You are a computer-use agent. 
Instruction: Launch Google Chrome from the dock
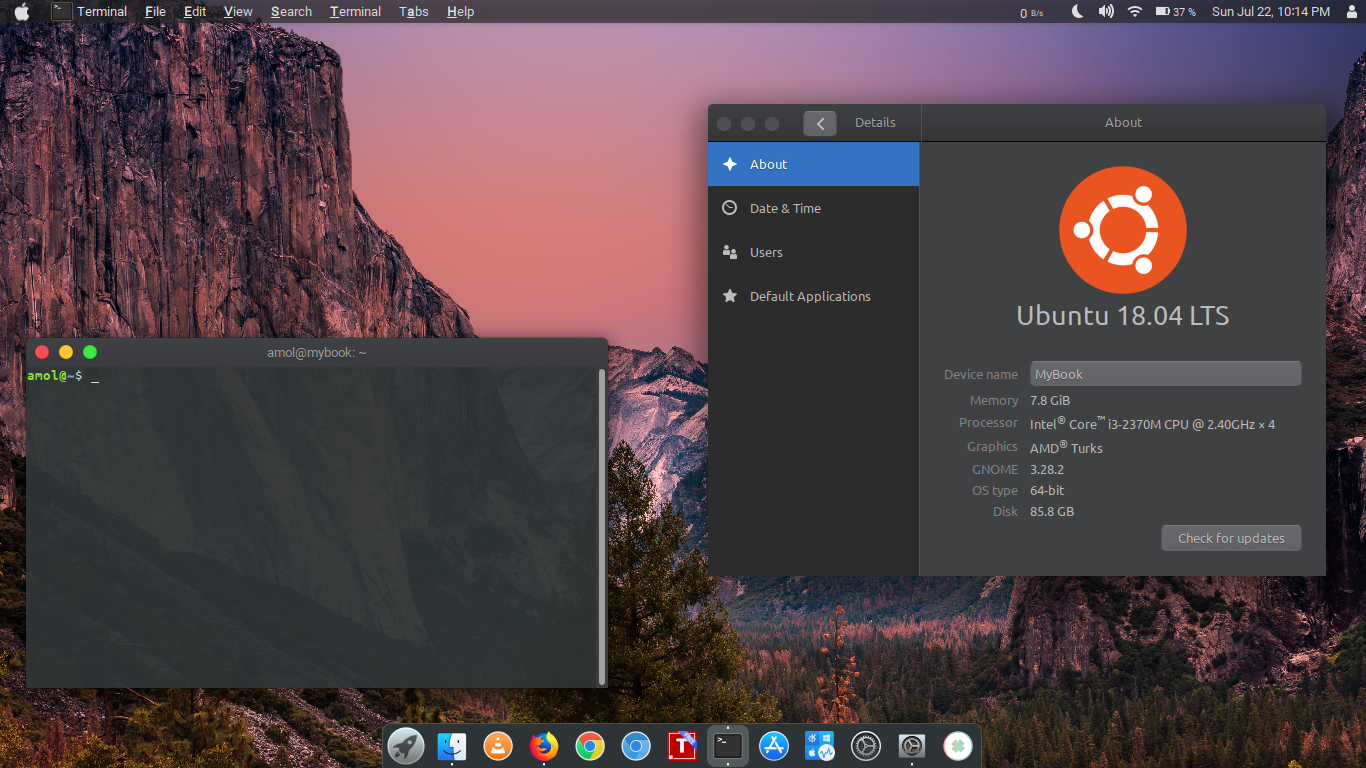coord(590,746)
